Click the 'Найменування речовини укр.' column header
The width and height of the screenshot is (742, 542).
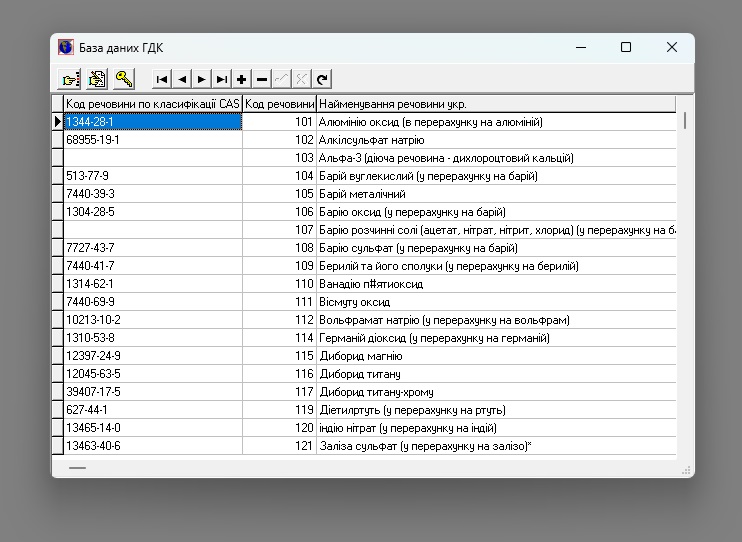click(x=495, y=104)
